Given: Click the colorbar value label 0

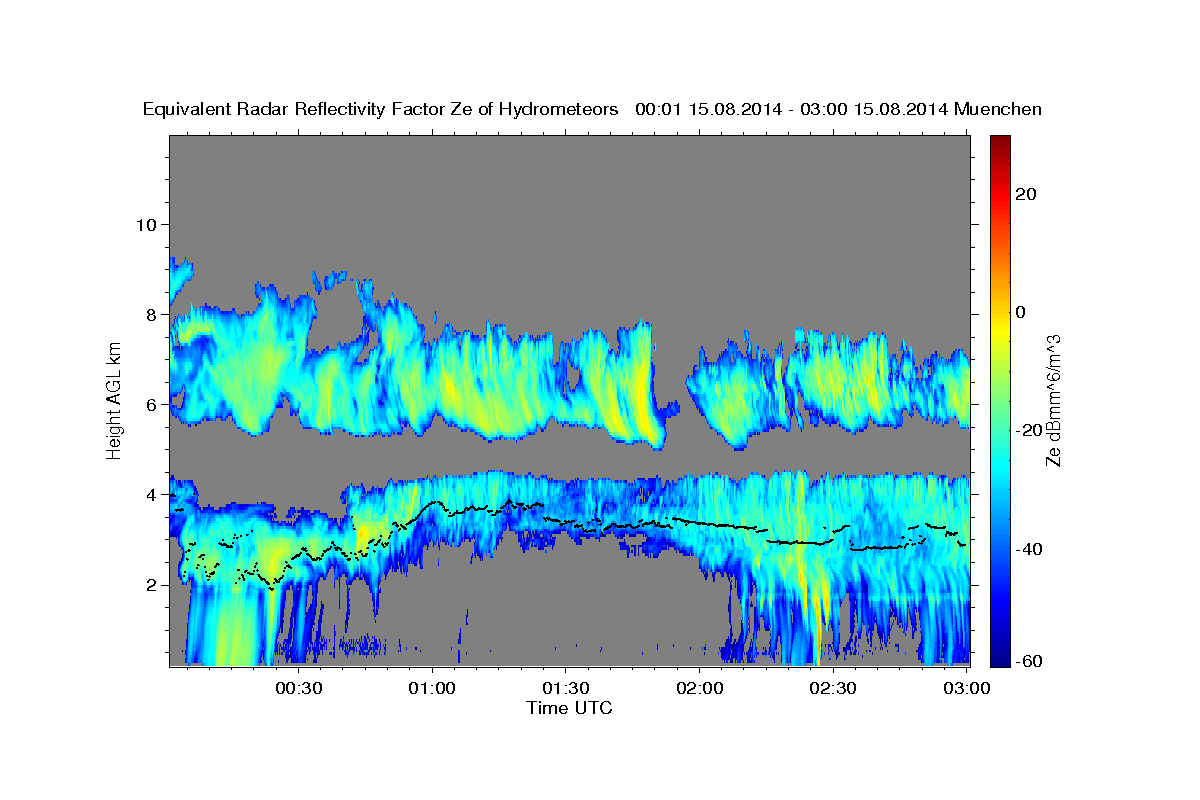Looking at the screenshot, I should [x=1021, y=312].
